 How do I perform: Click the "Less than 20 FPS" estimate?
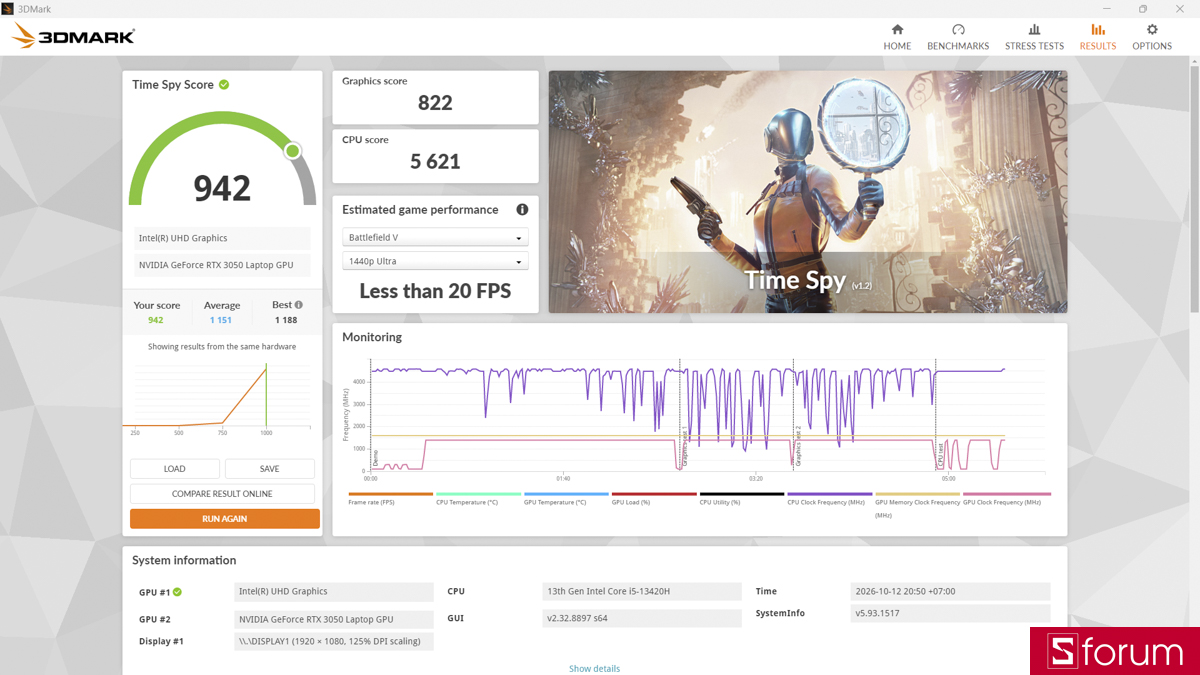point(435,291)
